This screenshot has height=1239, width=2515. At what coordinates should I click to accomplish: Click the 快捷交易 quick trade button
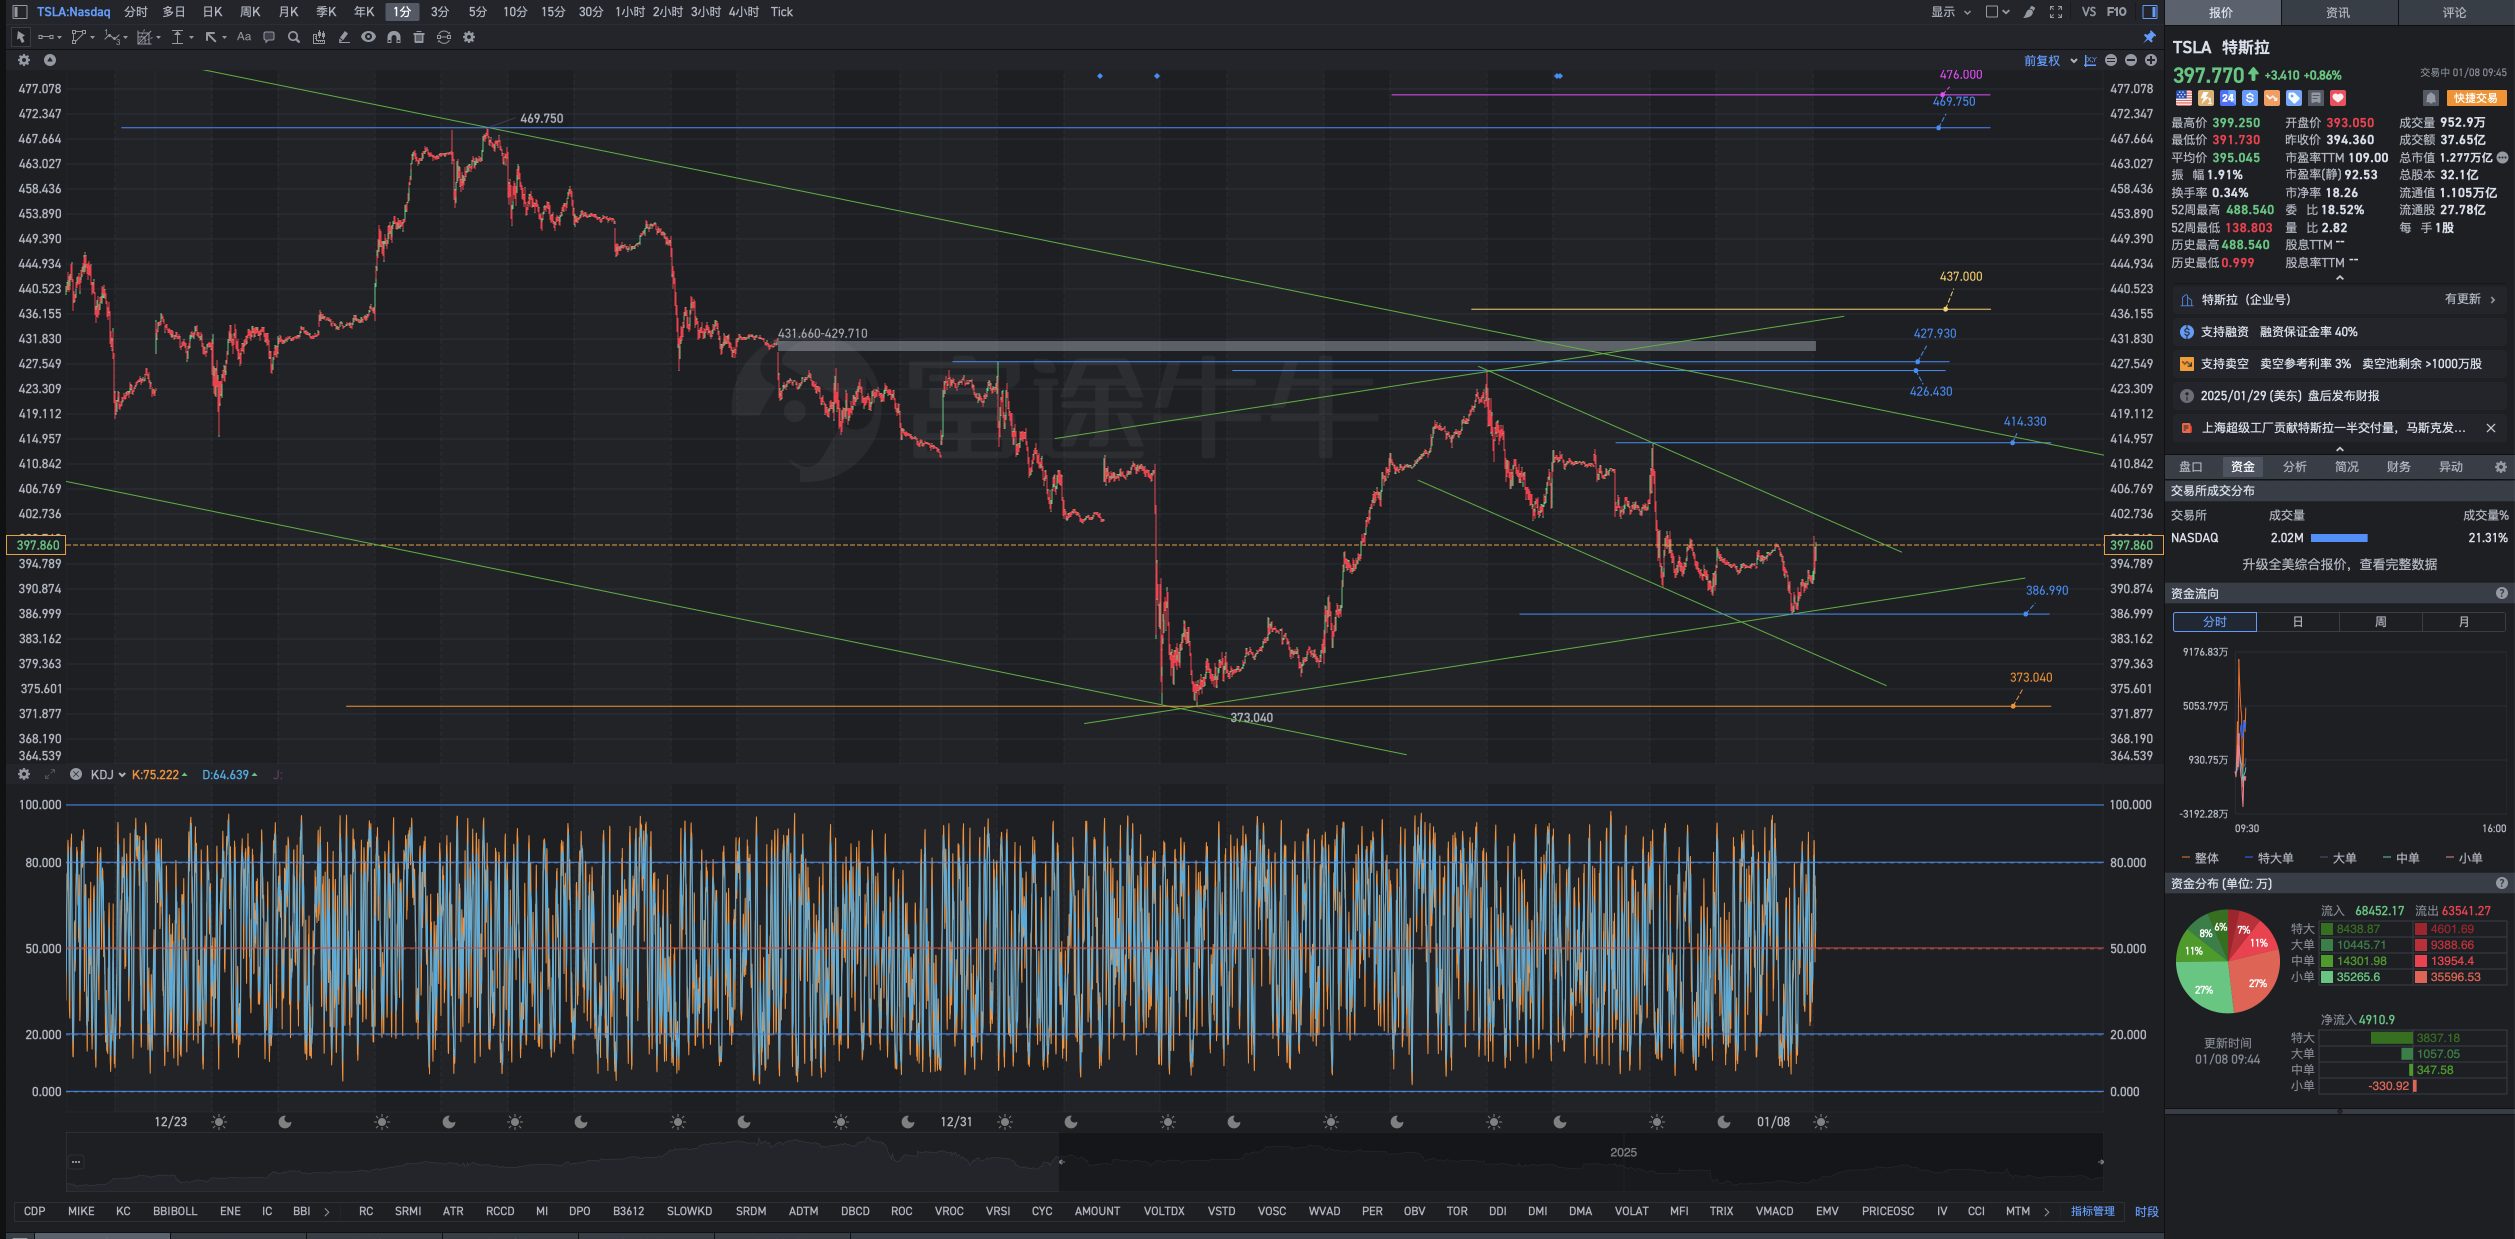click(x=2476, y=98)
